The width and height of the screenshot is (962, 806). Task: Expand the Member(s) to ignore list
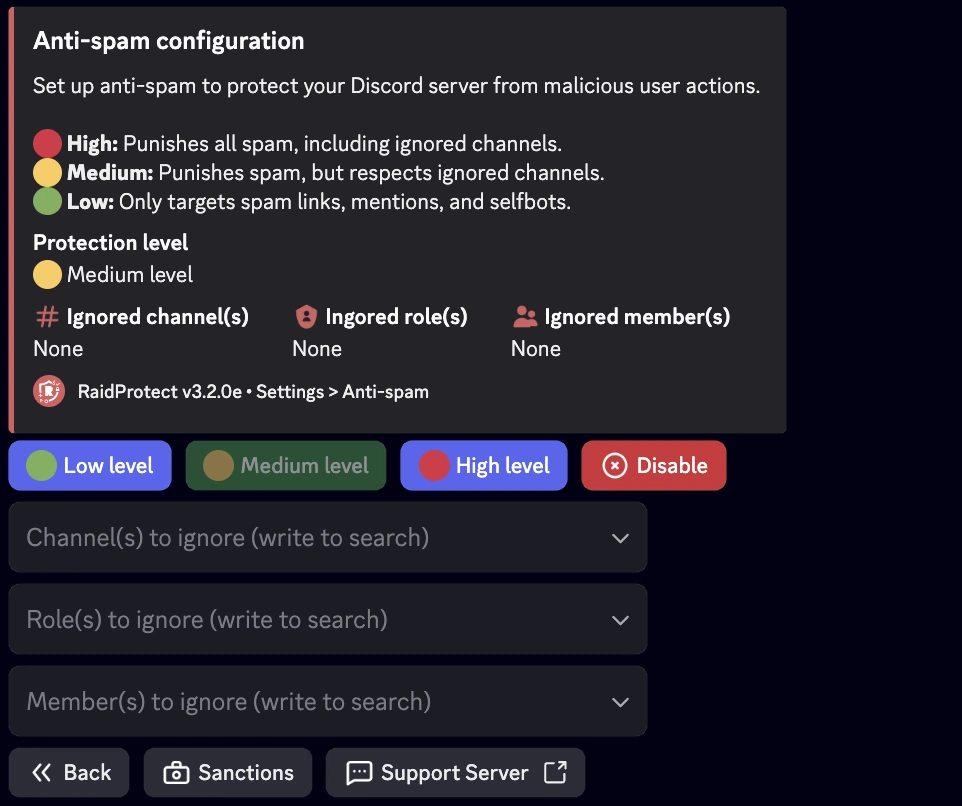328,701
